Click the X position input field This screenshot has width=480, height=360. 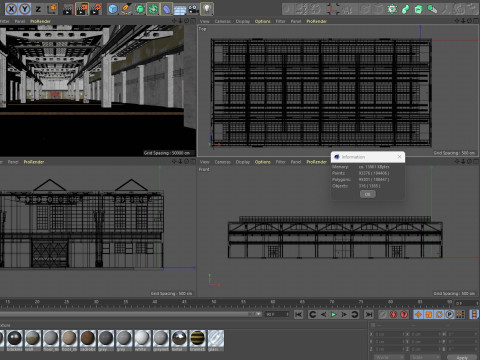[x=388, y=334]
